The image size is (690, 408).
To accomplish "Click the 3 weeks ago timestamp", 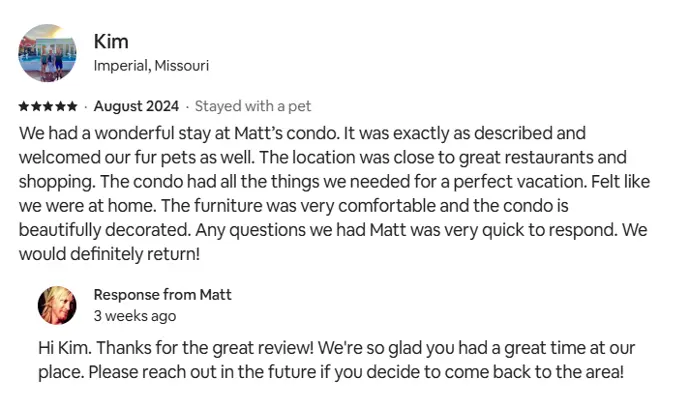I will click(135, 316).
